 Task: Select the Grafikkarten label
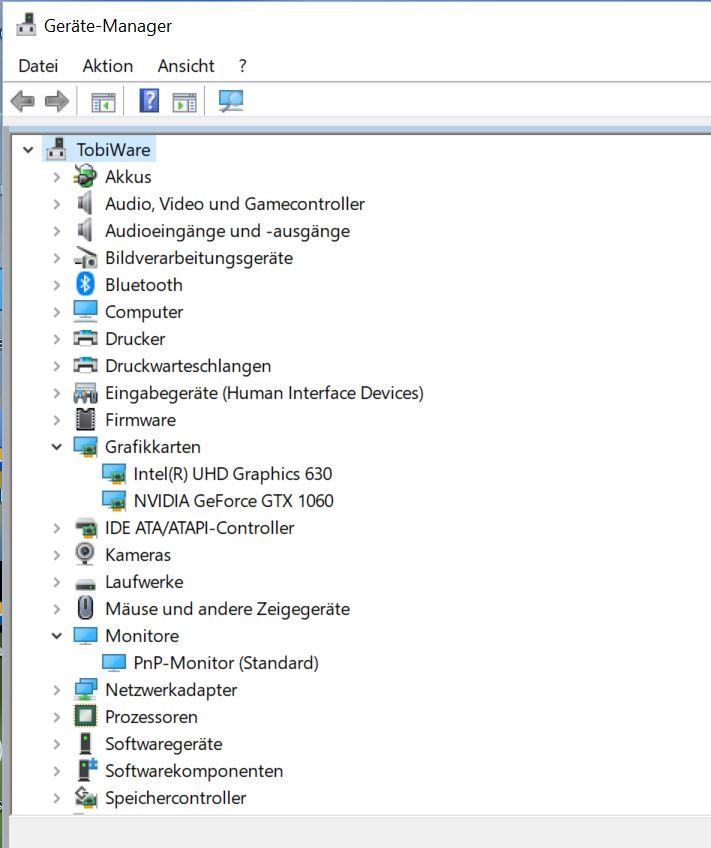click(x=152, y=447)
